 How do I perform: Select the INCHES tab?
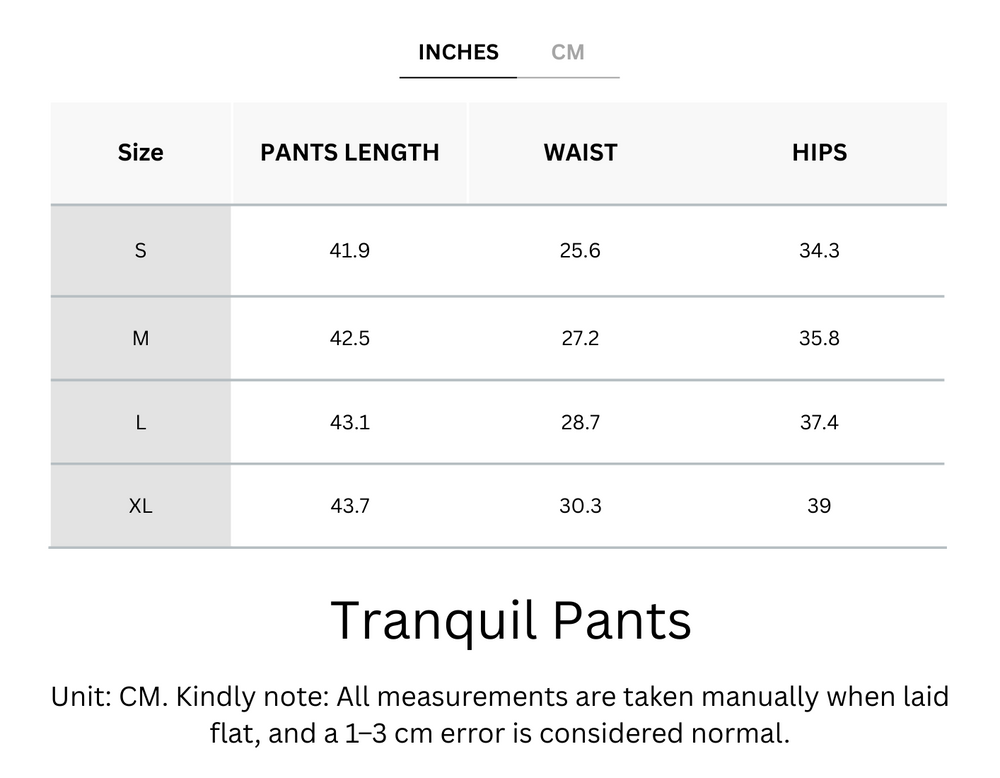[457, 52]
